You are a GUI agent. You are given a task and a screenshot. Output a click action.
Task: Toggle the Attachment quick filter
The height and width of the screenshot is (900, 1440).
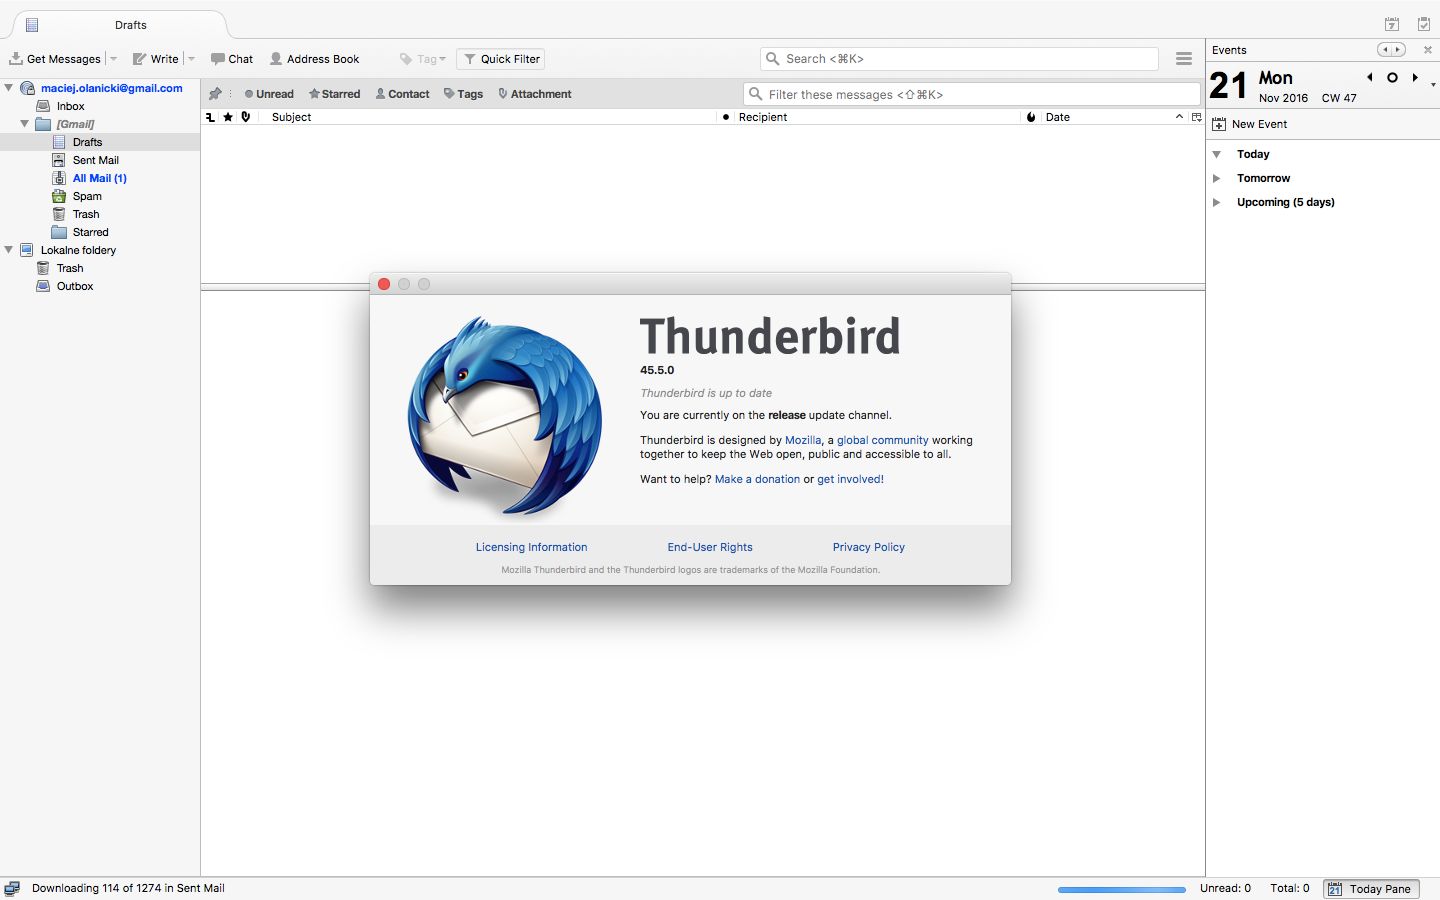[535, 94]
